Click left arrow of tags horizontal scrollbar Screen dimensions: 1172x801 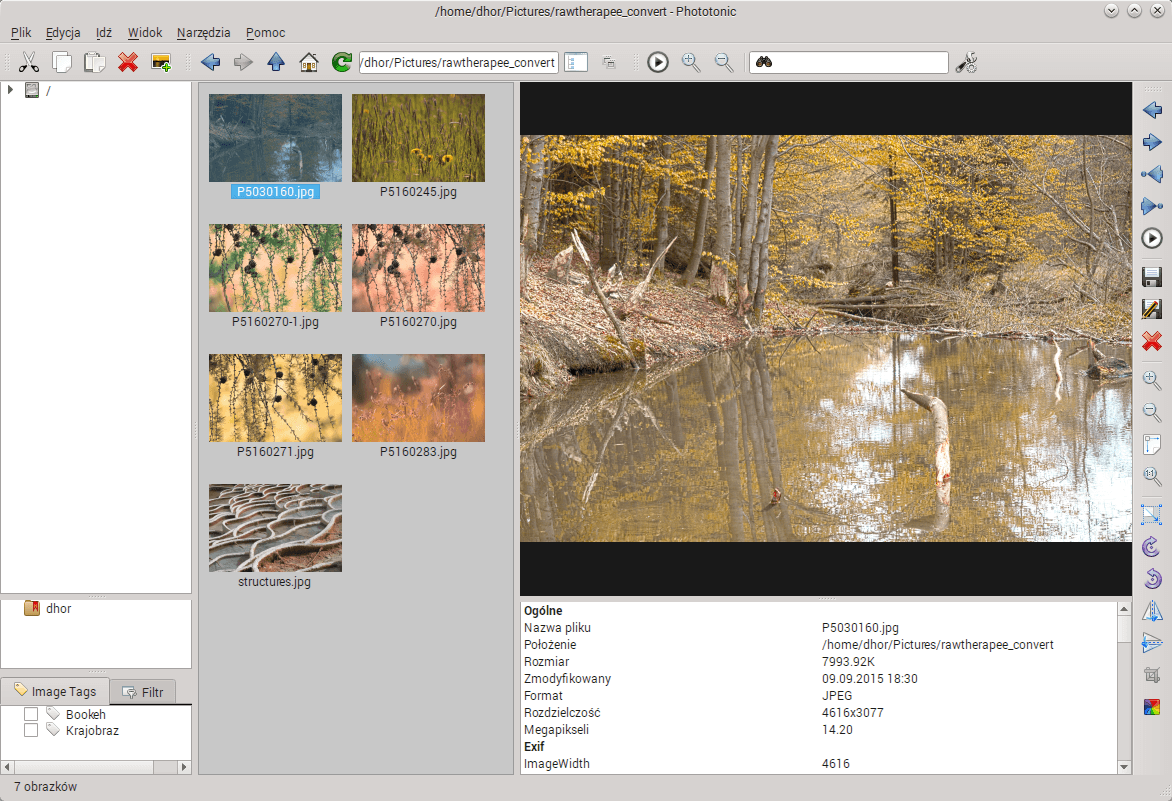(7, 767)
